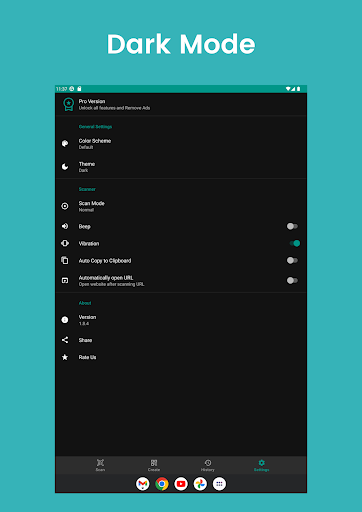
Task: Tap the status bar clock 11:37
Action: pyautogui.click(x=62, y=89)
